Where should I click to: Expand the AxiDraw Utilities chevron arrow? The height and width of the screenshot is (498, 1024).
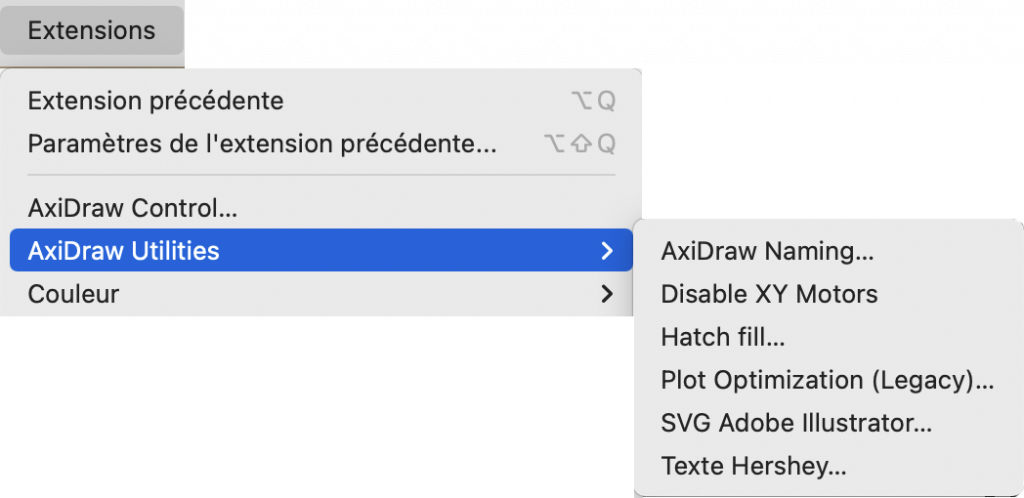click(606, 251)
